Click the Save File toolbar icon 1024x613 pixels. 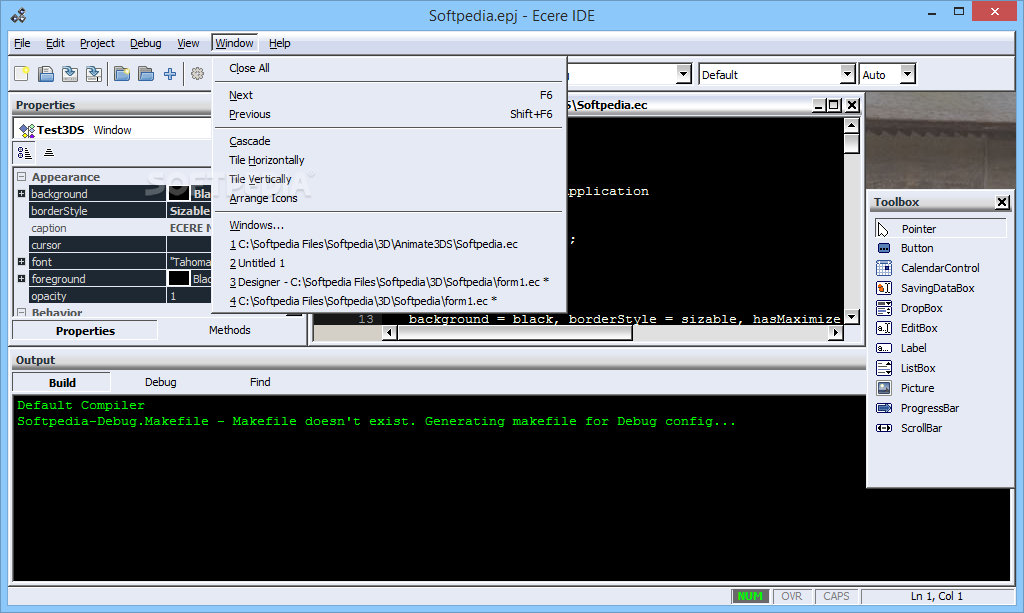[x=70, y=74]
